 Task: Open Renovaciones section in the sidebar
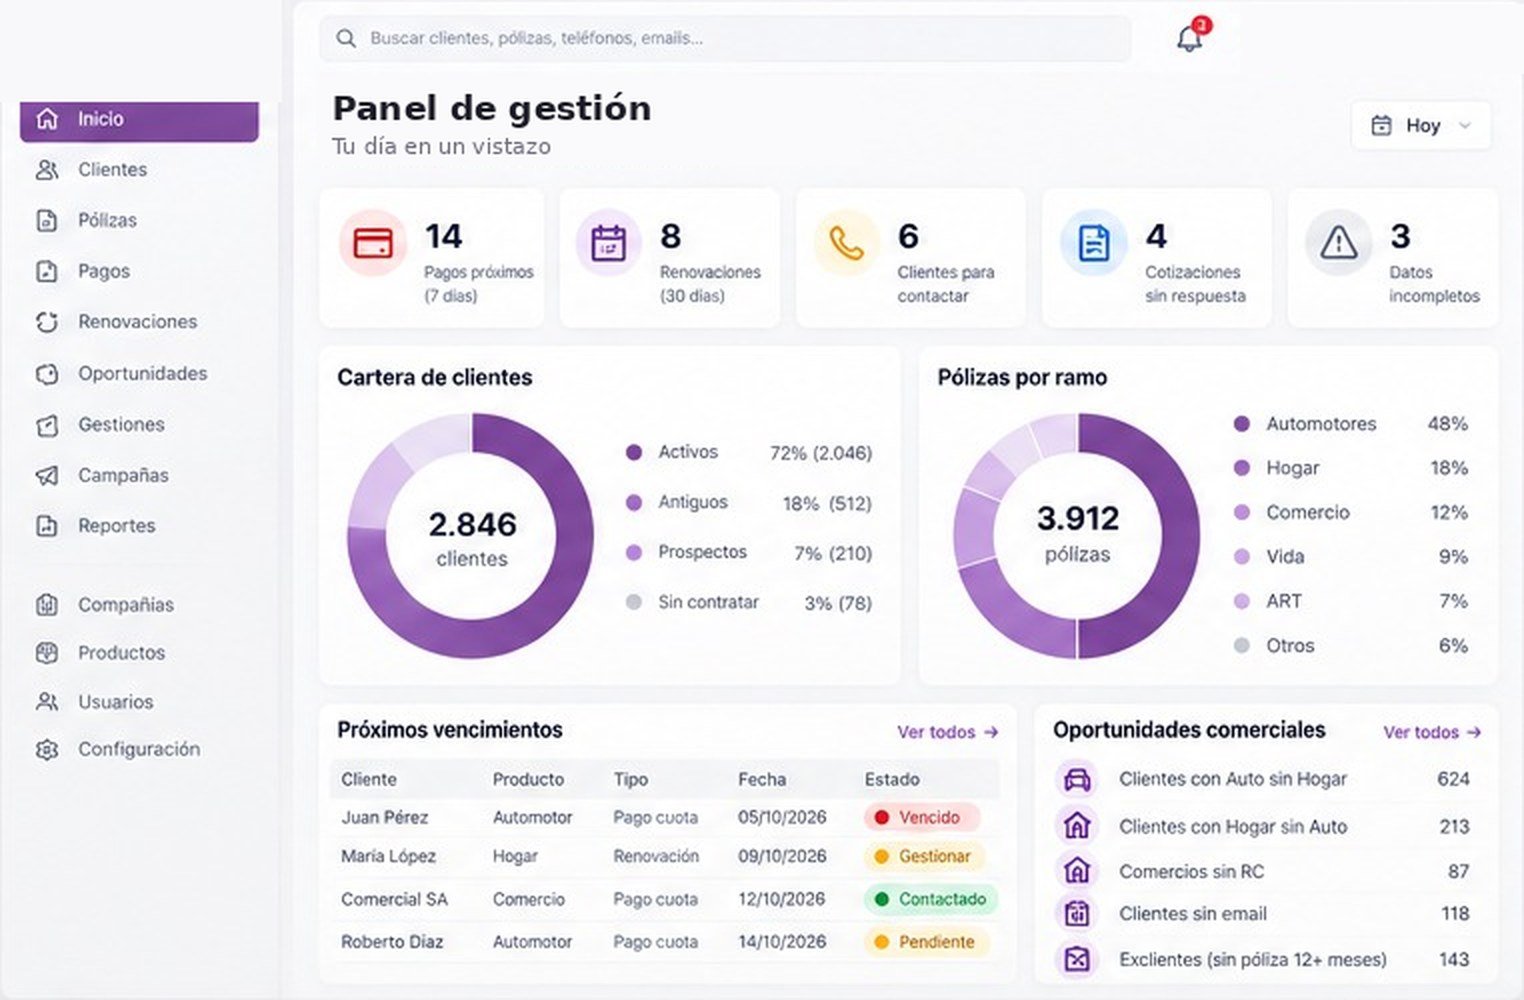(x=139, y=322)
